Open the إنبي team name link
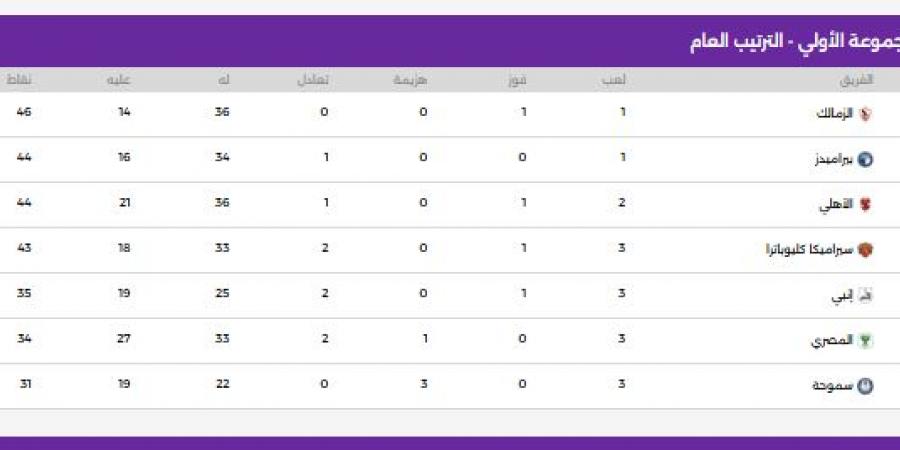The height and width of the screenshot is (450, 900). pos(844,295)
